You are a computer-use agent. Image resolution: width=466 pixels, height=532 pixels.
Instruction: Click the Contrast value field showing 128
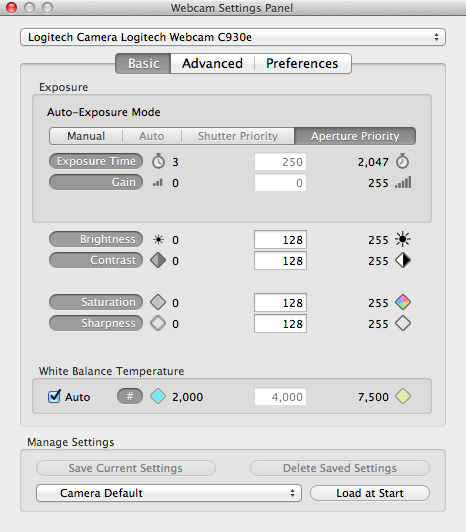280,261
